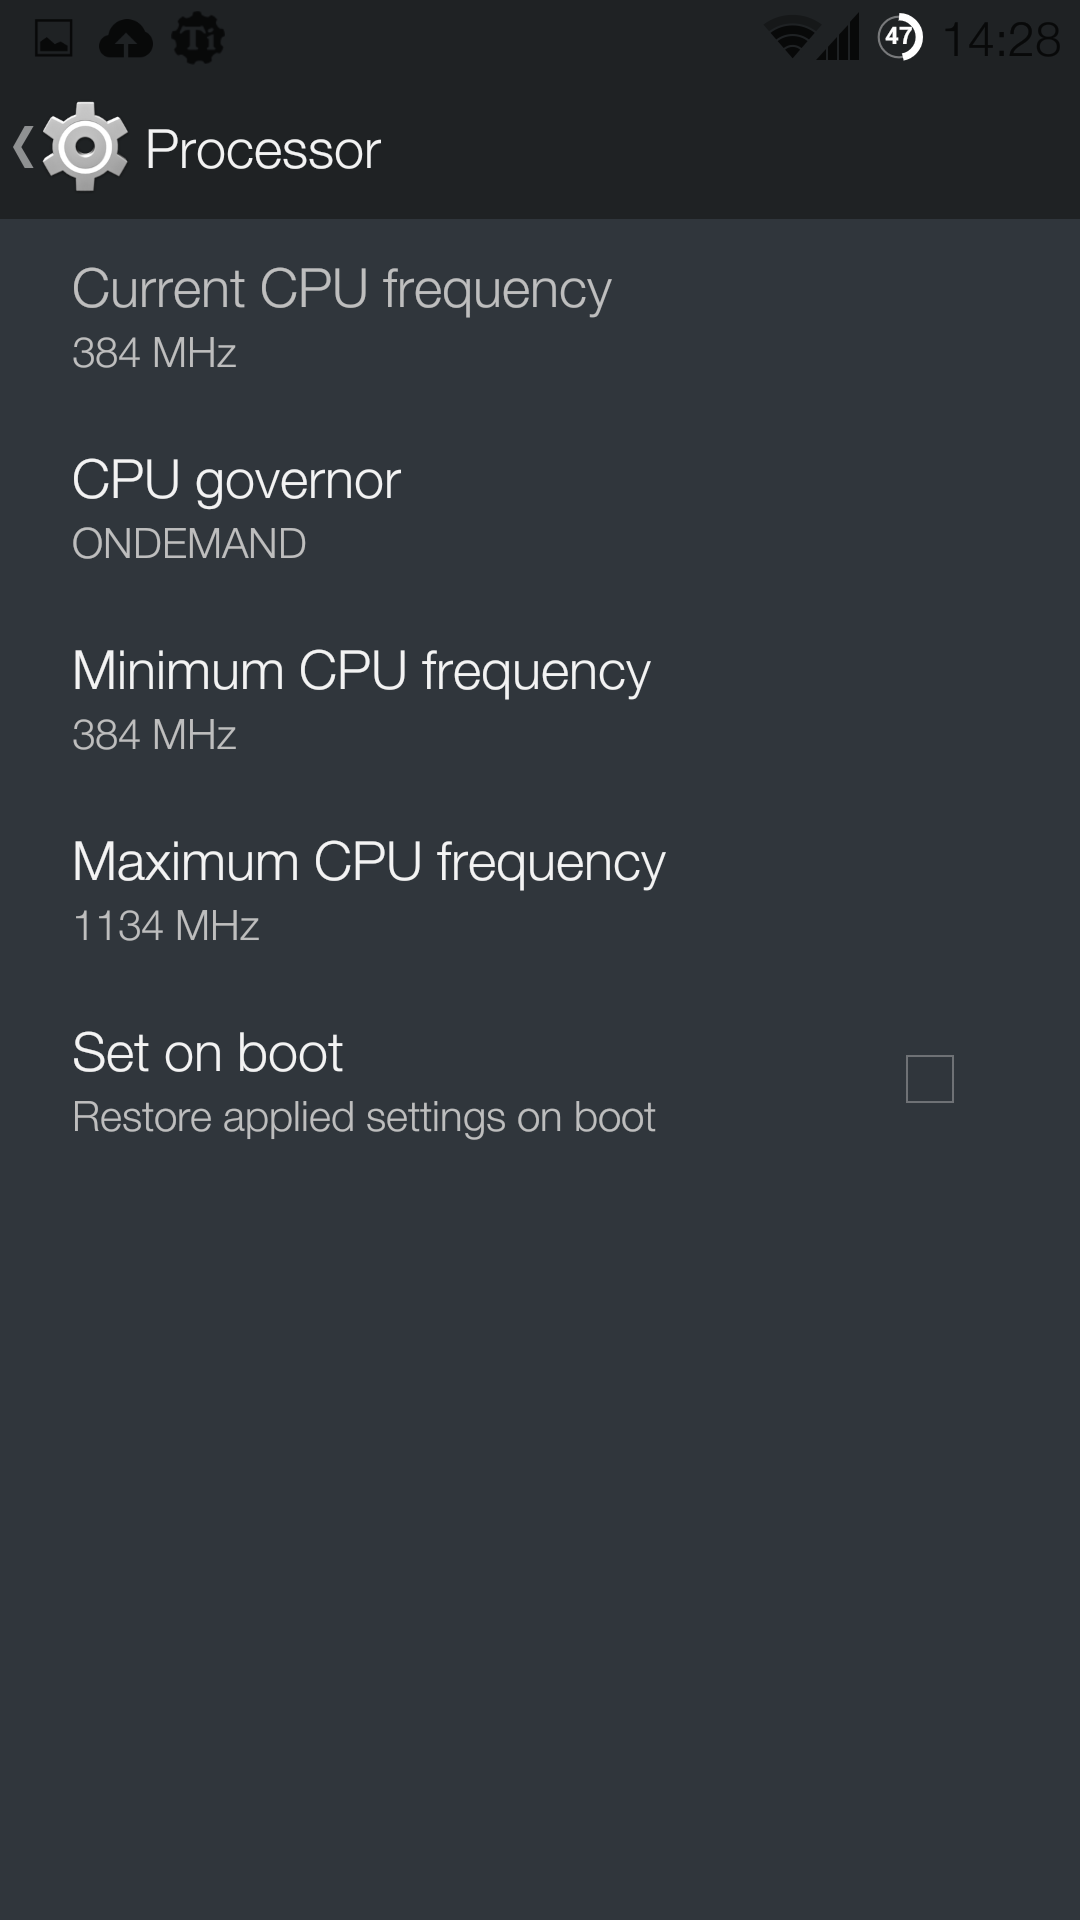1080x1920 pixels.
Task: Tap Restore applied settings on boot text
Action: pyautogui.click(x=364, y=1117)
